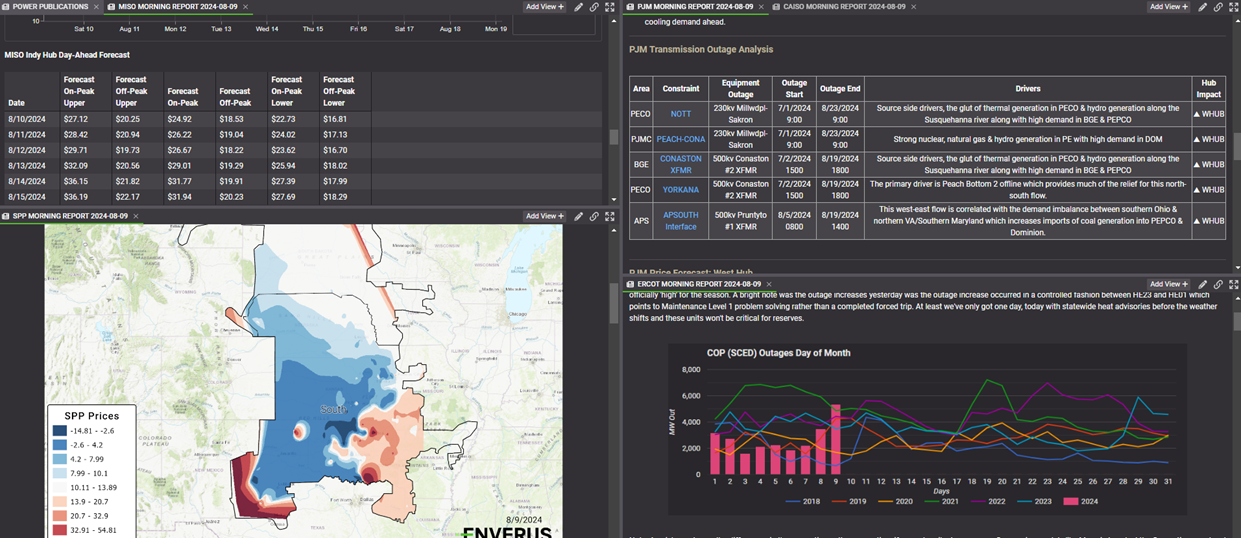Viewport: 1241px width, 538px height.
Task: Click the book icon on POWER PUBLICATIONS tab
Action: click(6, 7)
